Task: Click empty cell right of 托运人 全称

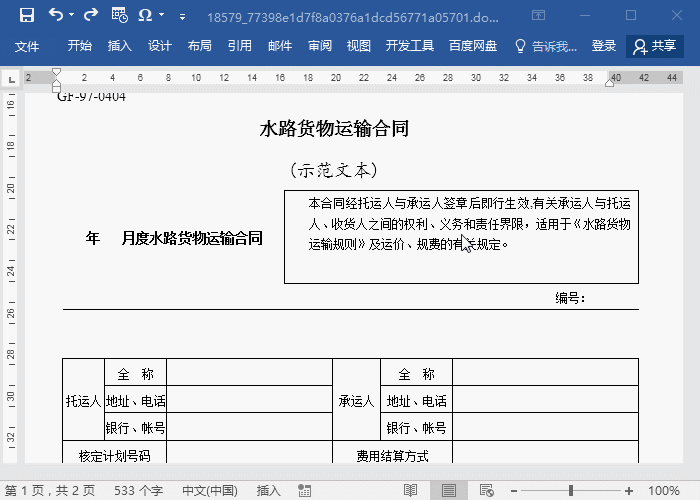Action: click(x=250, y=372)
